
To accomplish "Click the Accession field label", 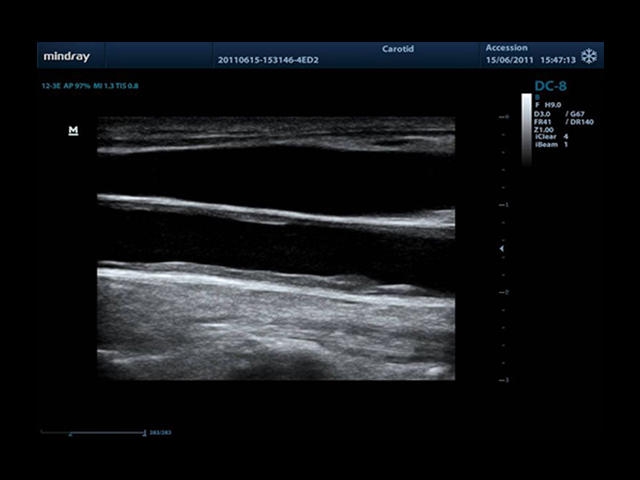I will pyautogui.click(x=506, y=48).
